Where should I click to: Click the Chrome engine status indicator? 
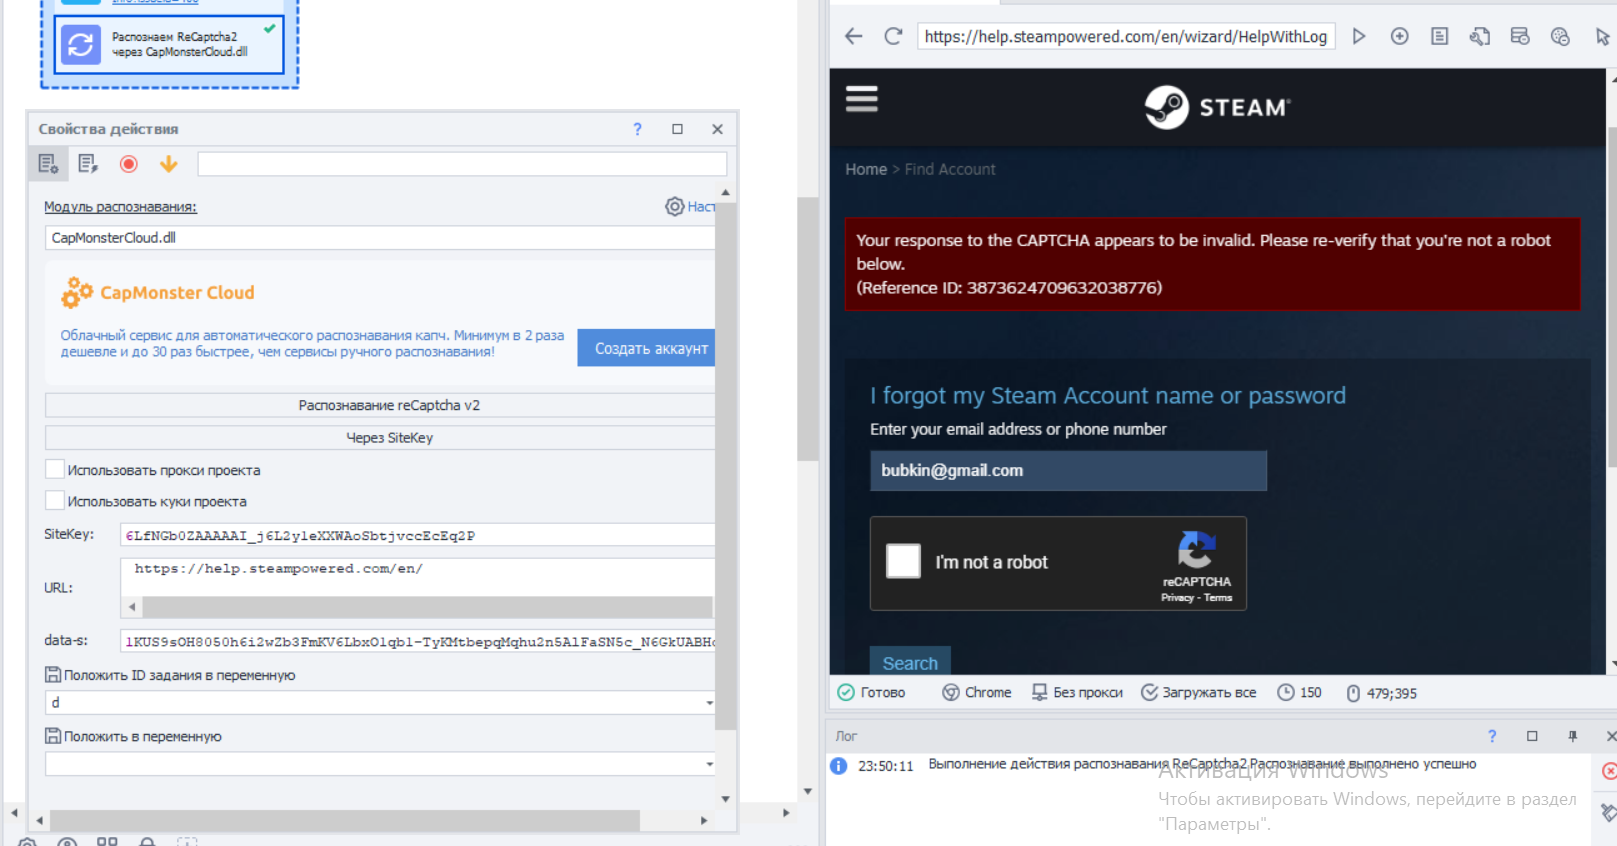click(x=977, y=692)
